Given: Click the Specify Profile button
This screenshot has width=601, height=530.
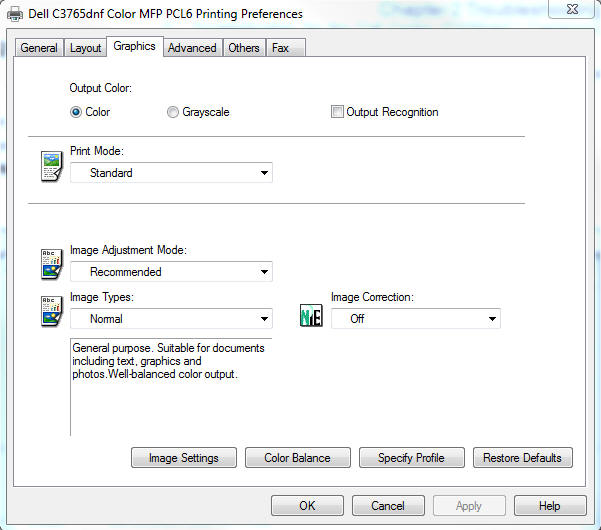Looking at the screenshot, I should point(412,458).
